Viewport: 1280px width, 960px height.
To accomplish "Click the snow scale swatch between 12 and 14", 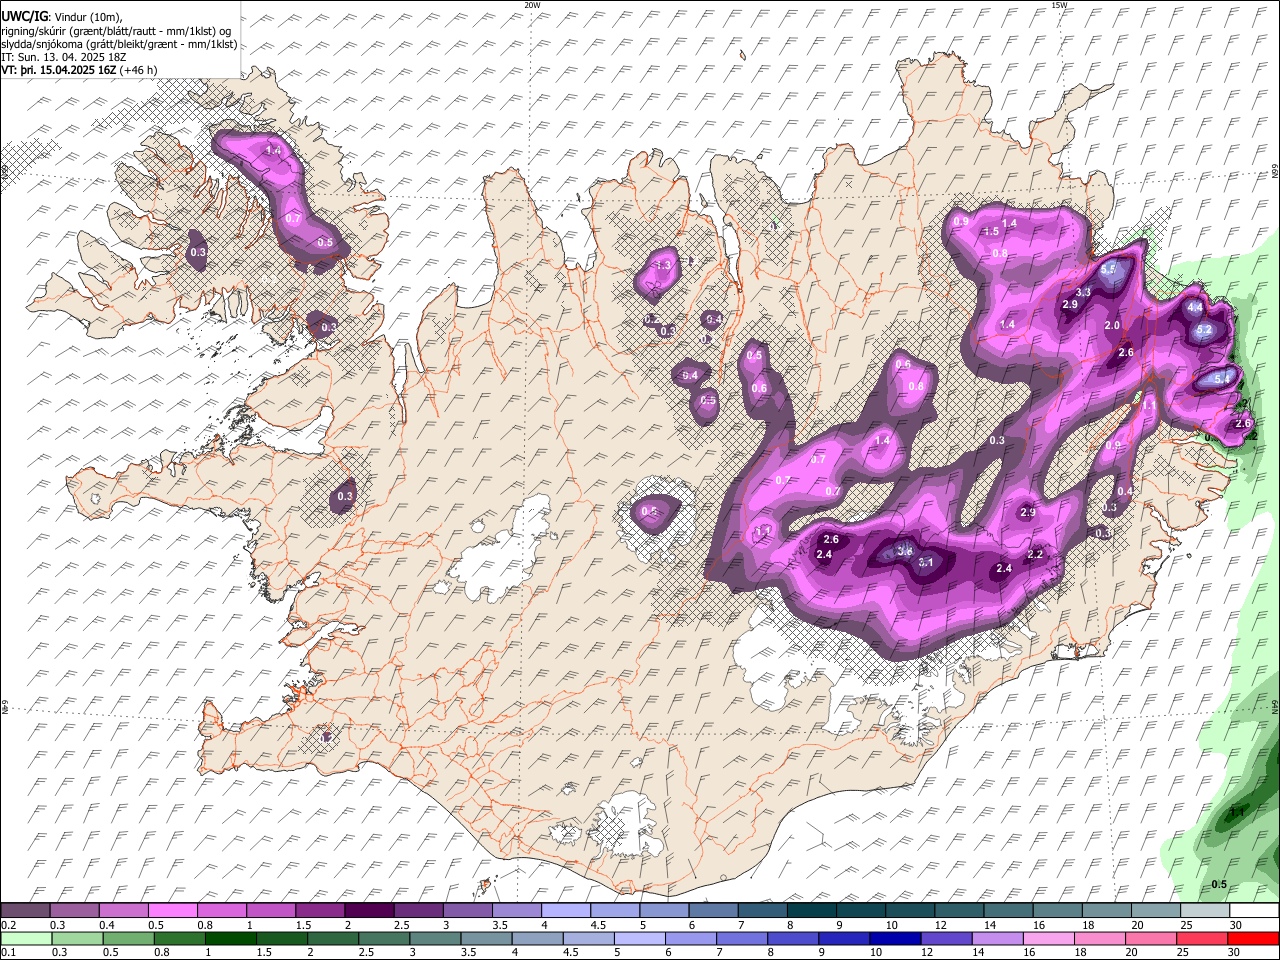I will (958, 910).
